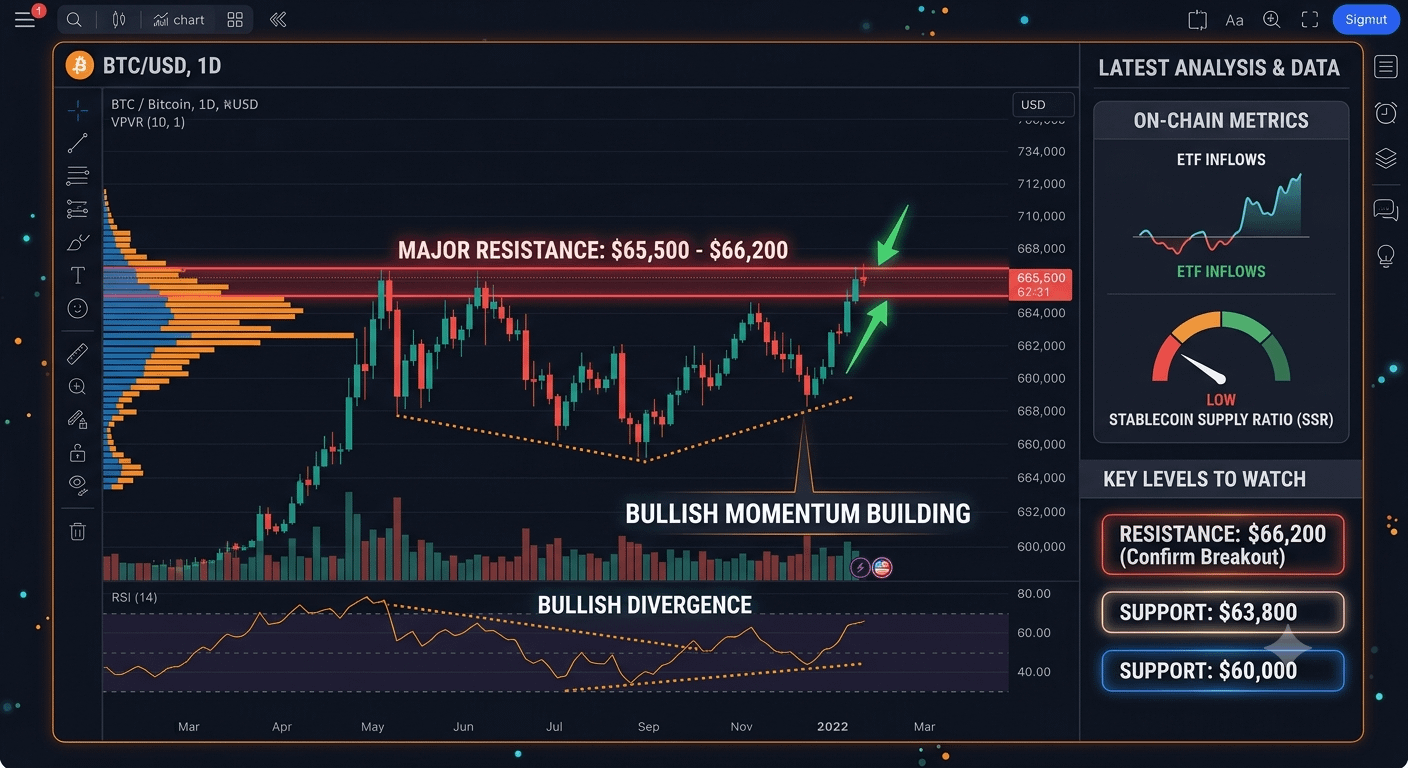Click the RESISTANCE: $66,200 level card

coord(1223,545)
